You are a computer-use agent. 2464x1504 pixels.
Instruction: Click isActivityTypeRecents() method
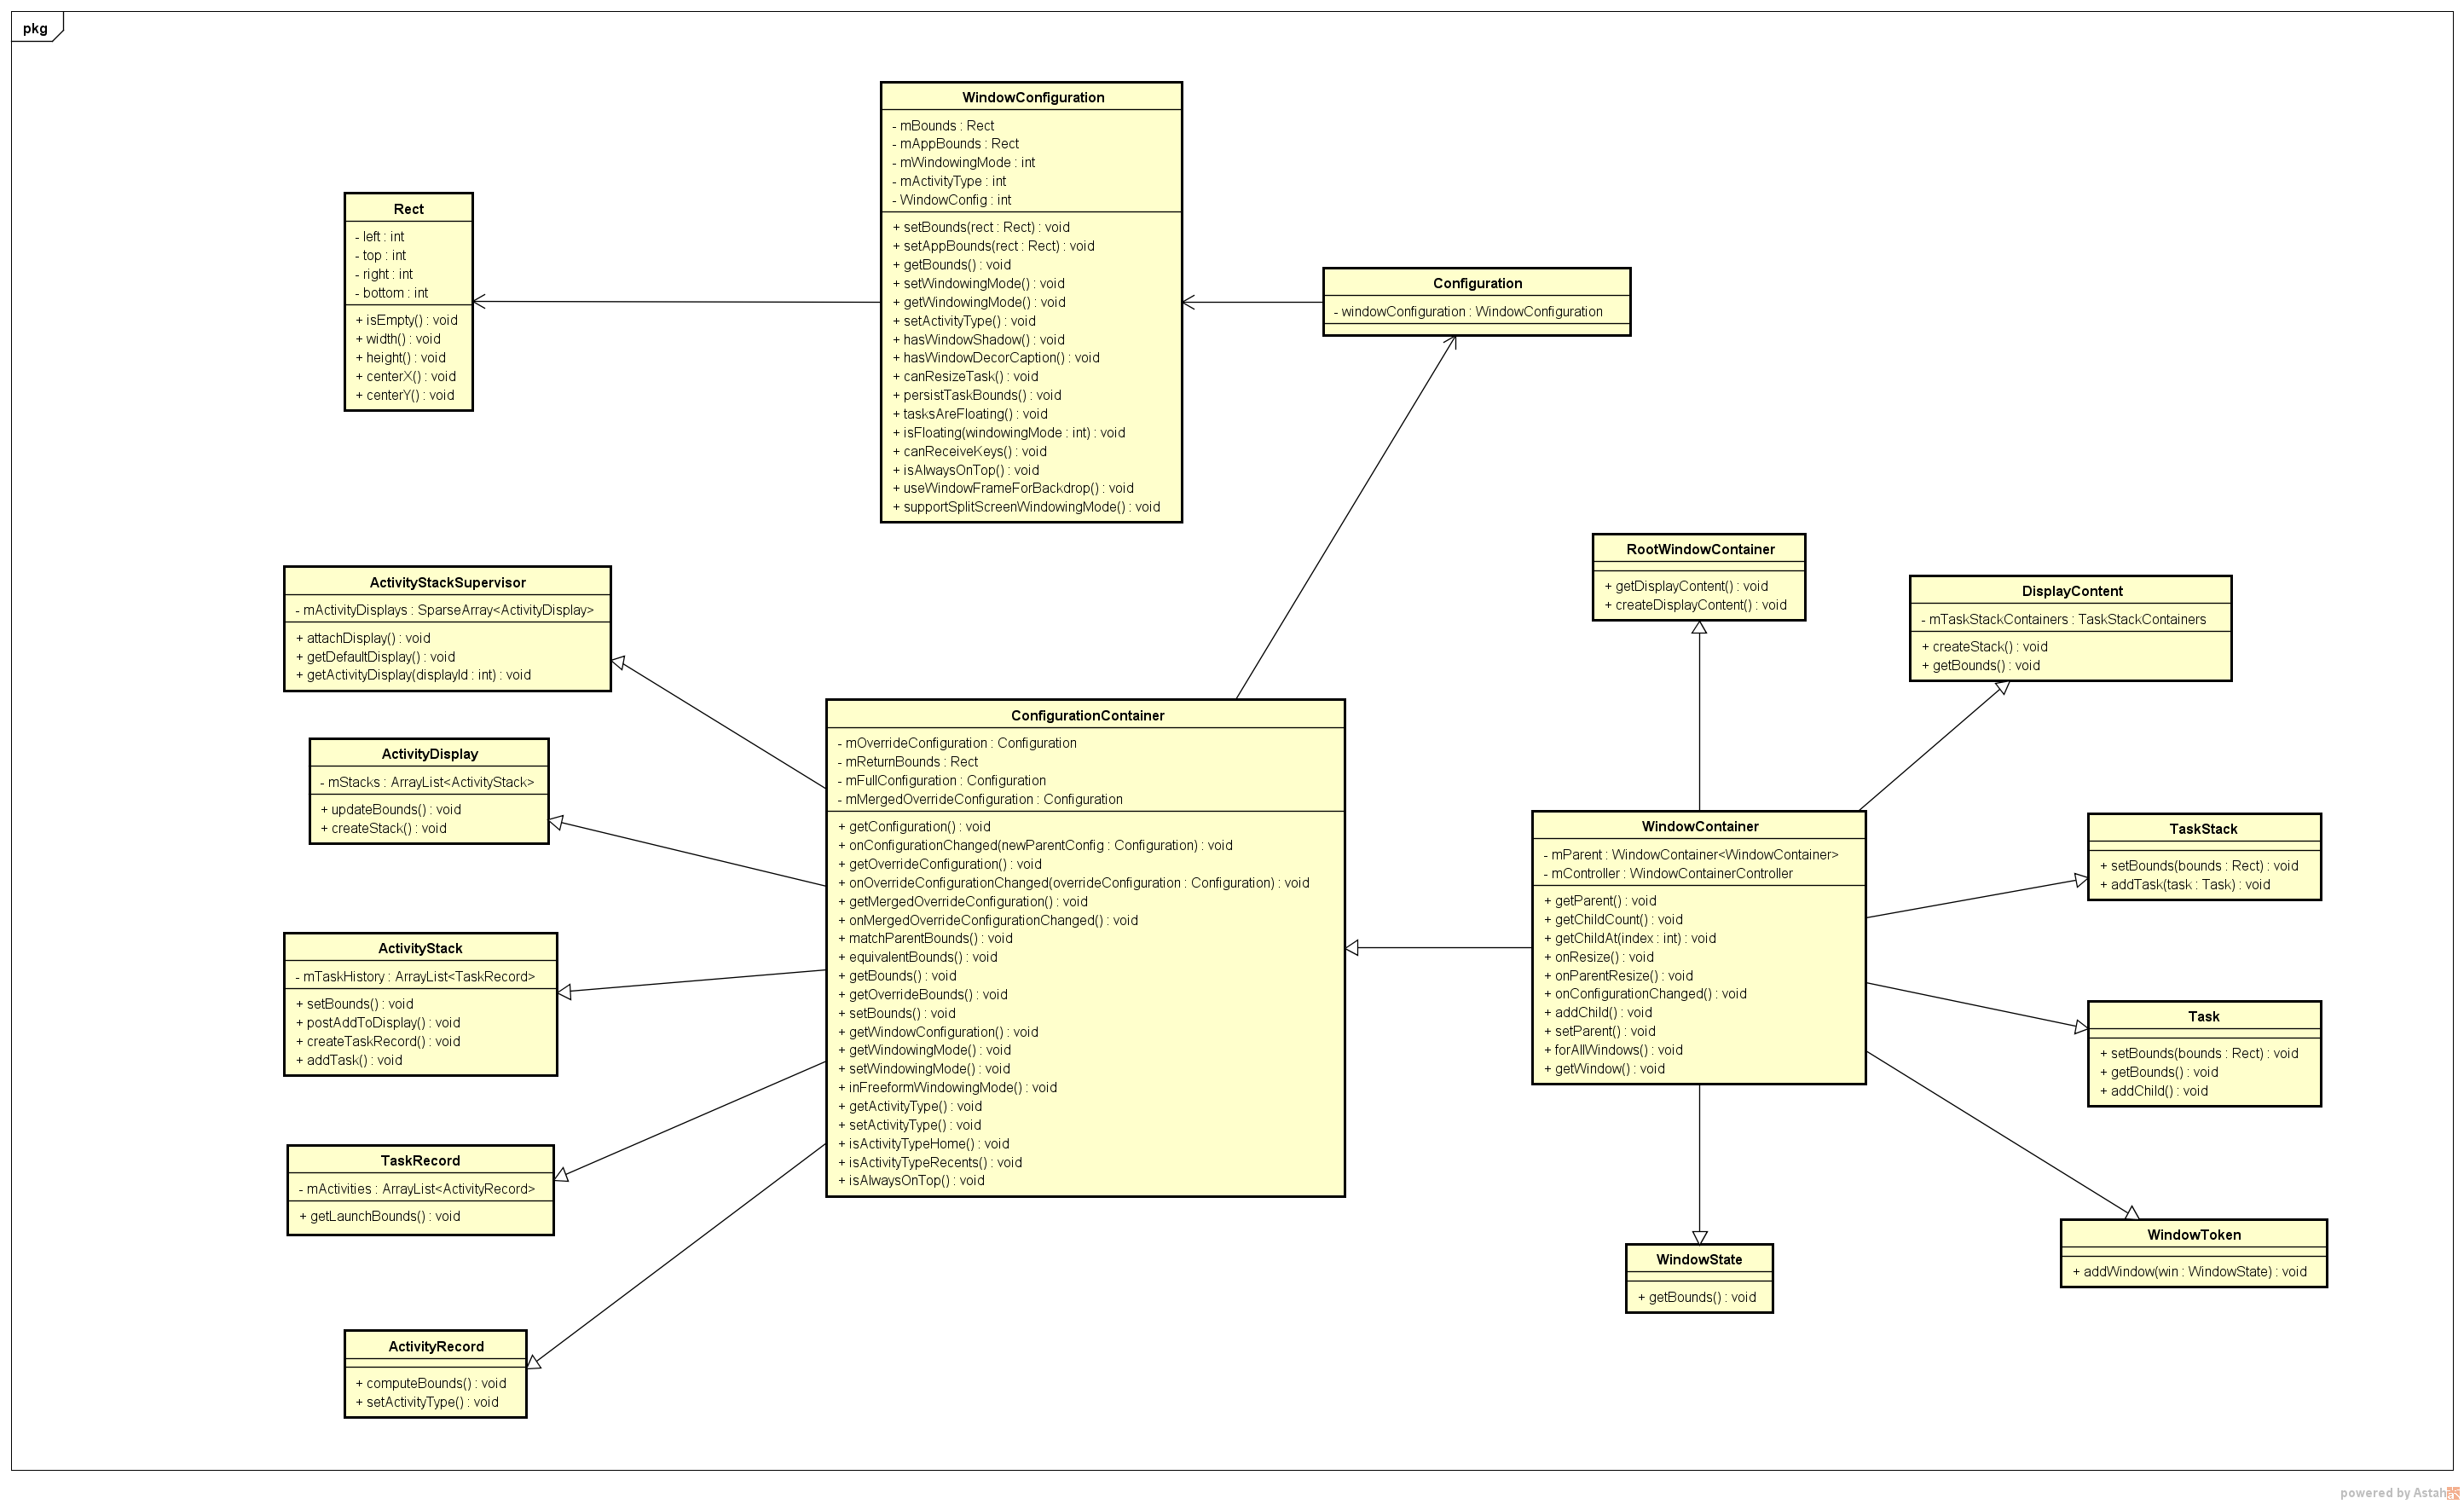(x=930, y=1162)
